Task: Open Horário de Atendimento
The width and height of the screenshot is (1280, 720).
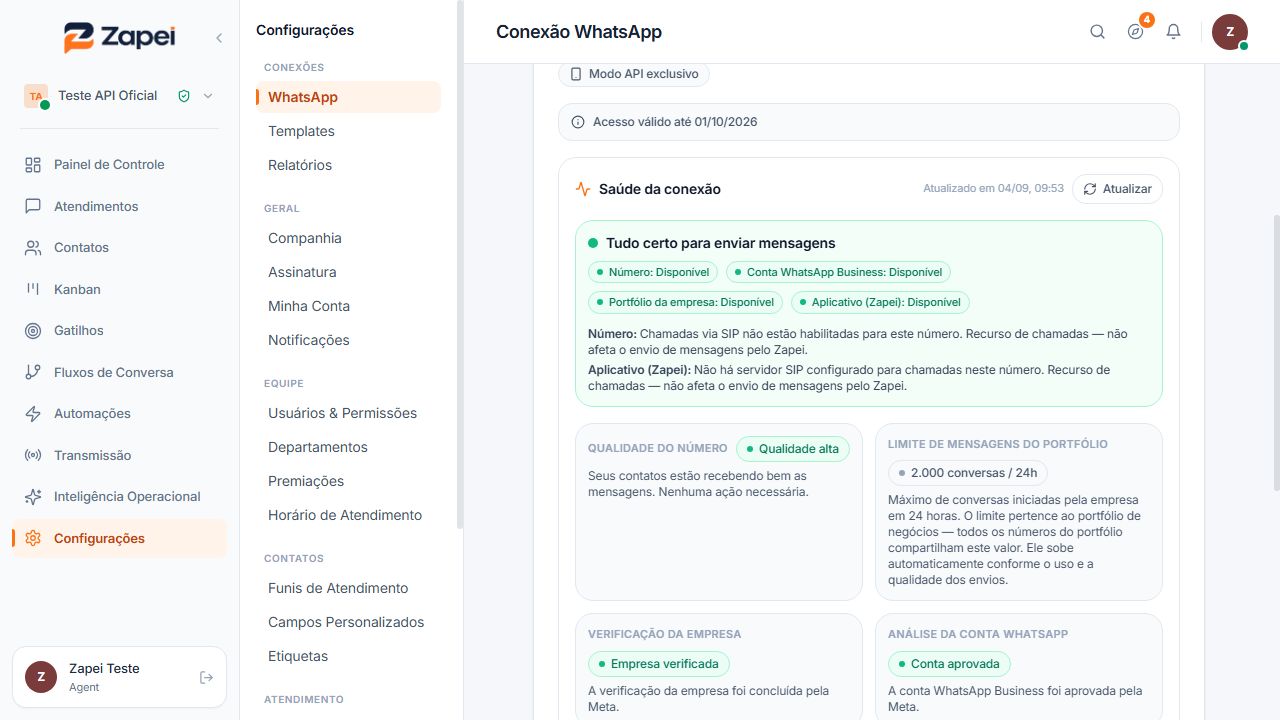Action: pyautogui.click(x=348, y=515)
